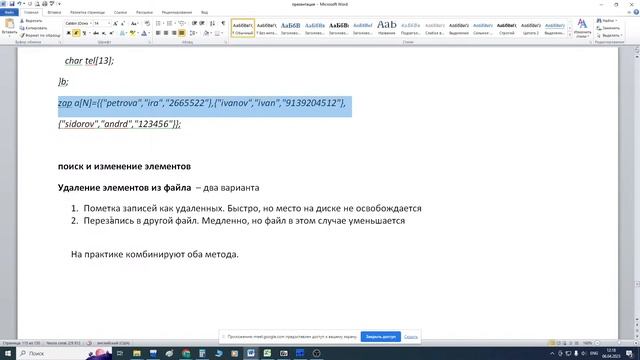Open File Explorer from the taskbar
This screenshot has height=360, width=640.
137,353
